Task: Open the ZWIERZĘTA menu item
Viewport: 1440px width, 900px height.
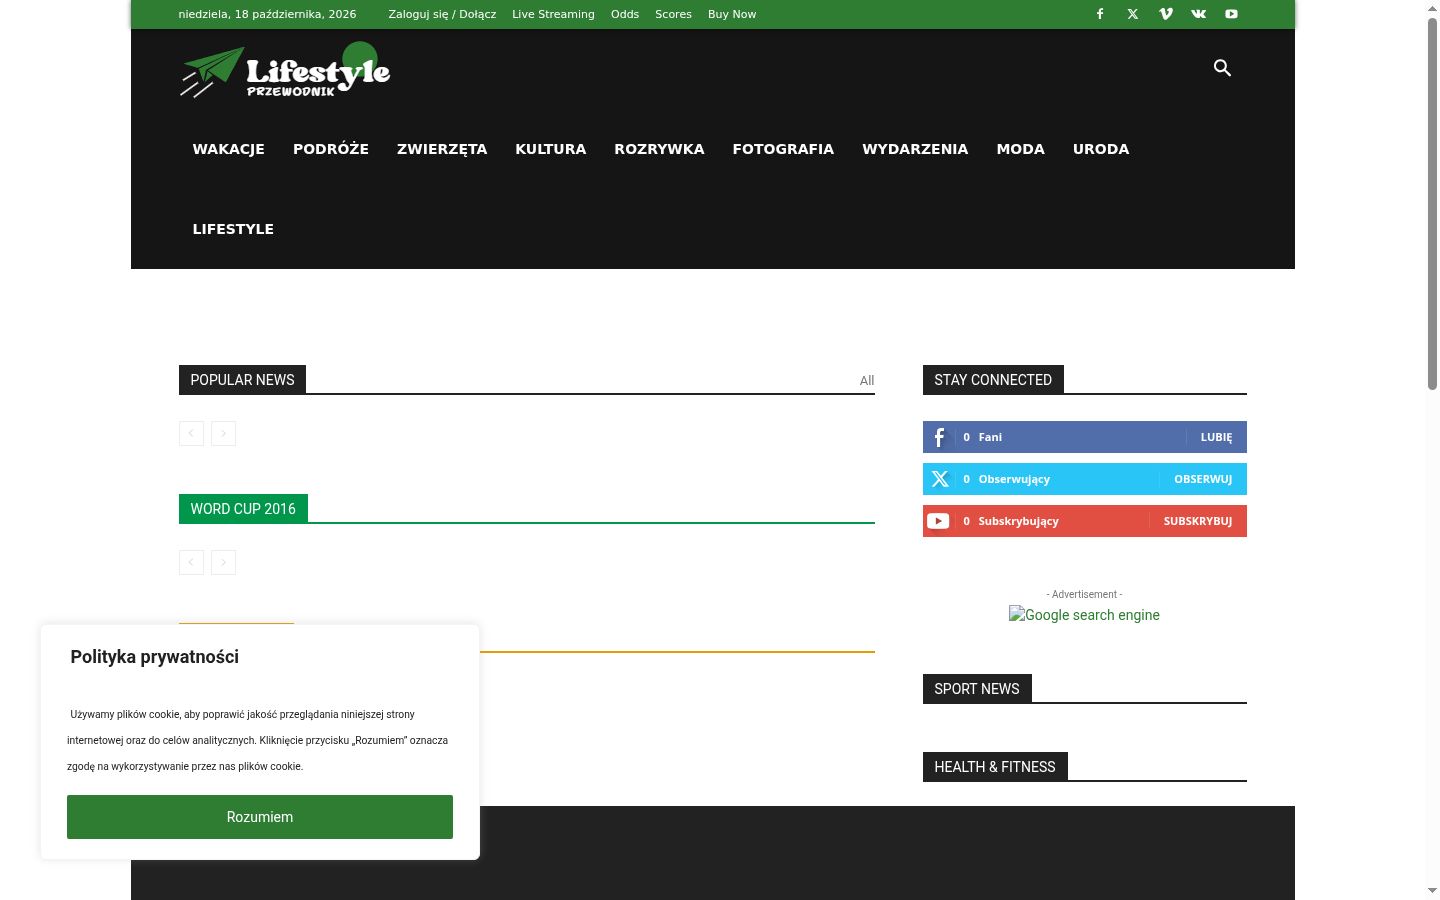Action: click(442, 149)
